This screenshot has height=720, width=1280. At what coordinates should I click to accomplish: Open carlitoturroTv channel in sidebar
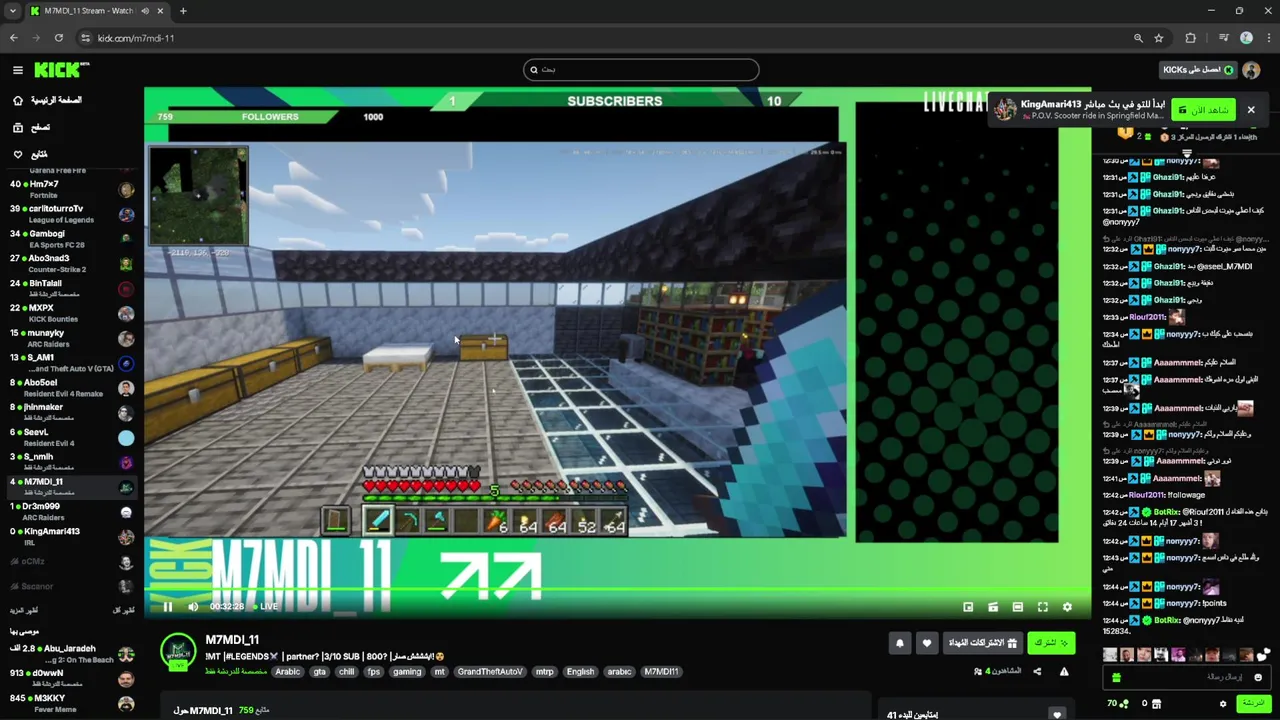pos(70,214)
